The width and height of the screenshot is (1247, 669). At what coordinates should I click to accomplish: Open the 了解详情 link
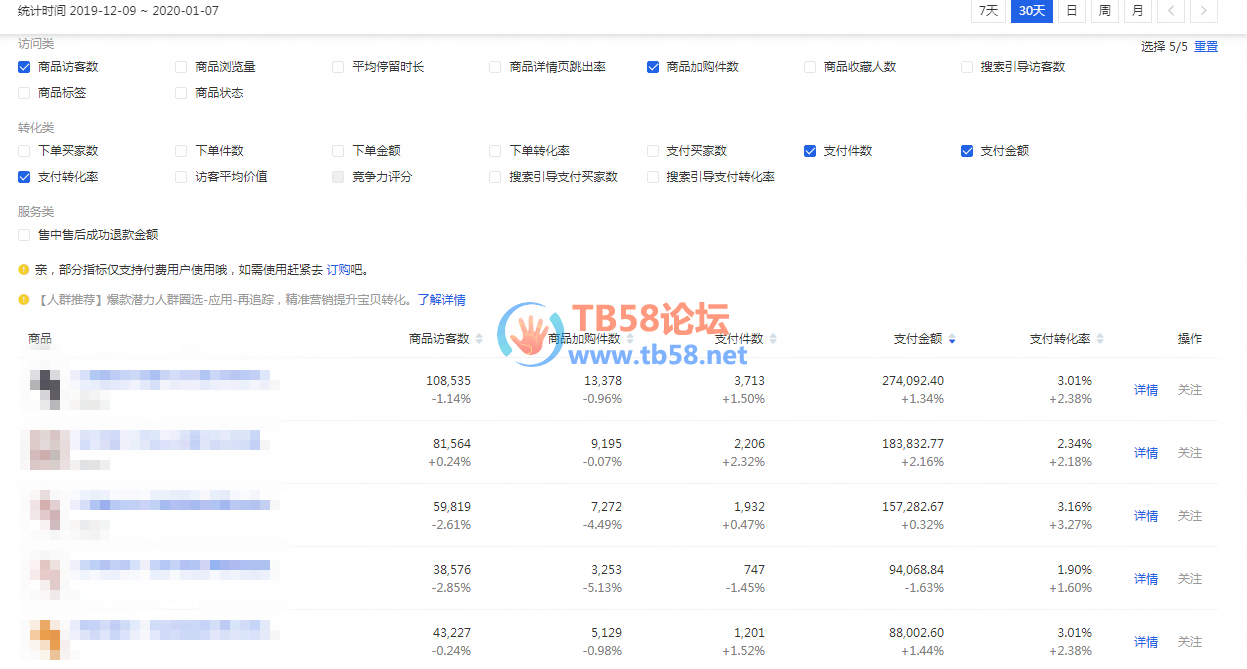pyautogui.click(x=441, y=300)
